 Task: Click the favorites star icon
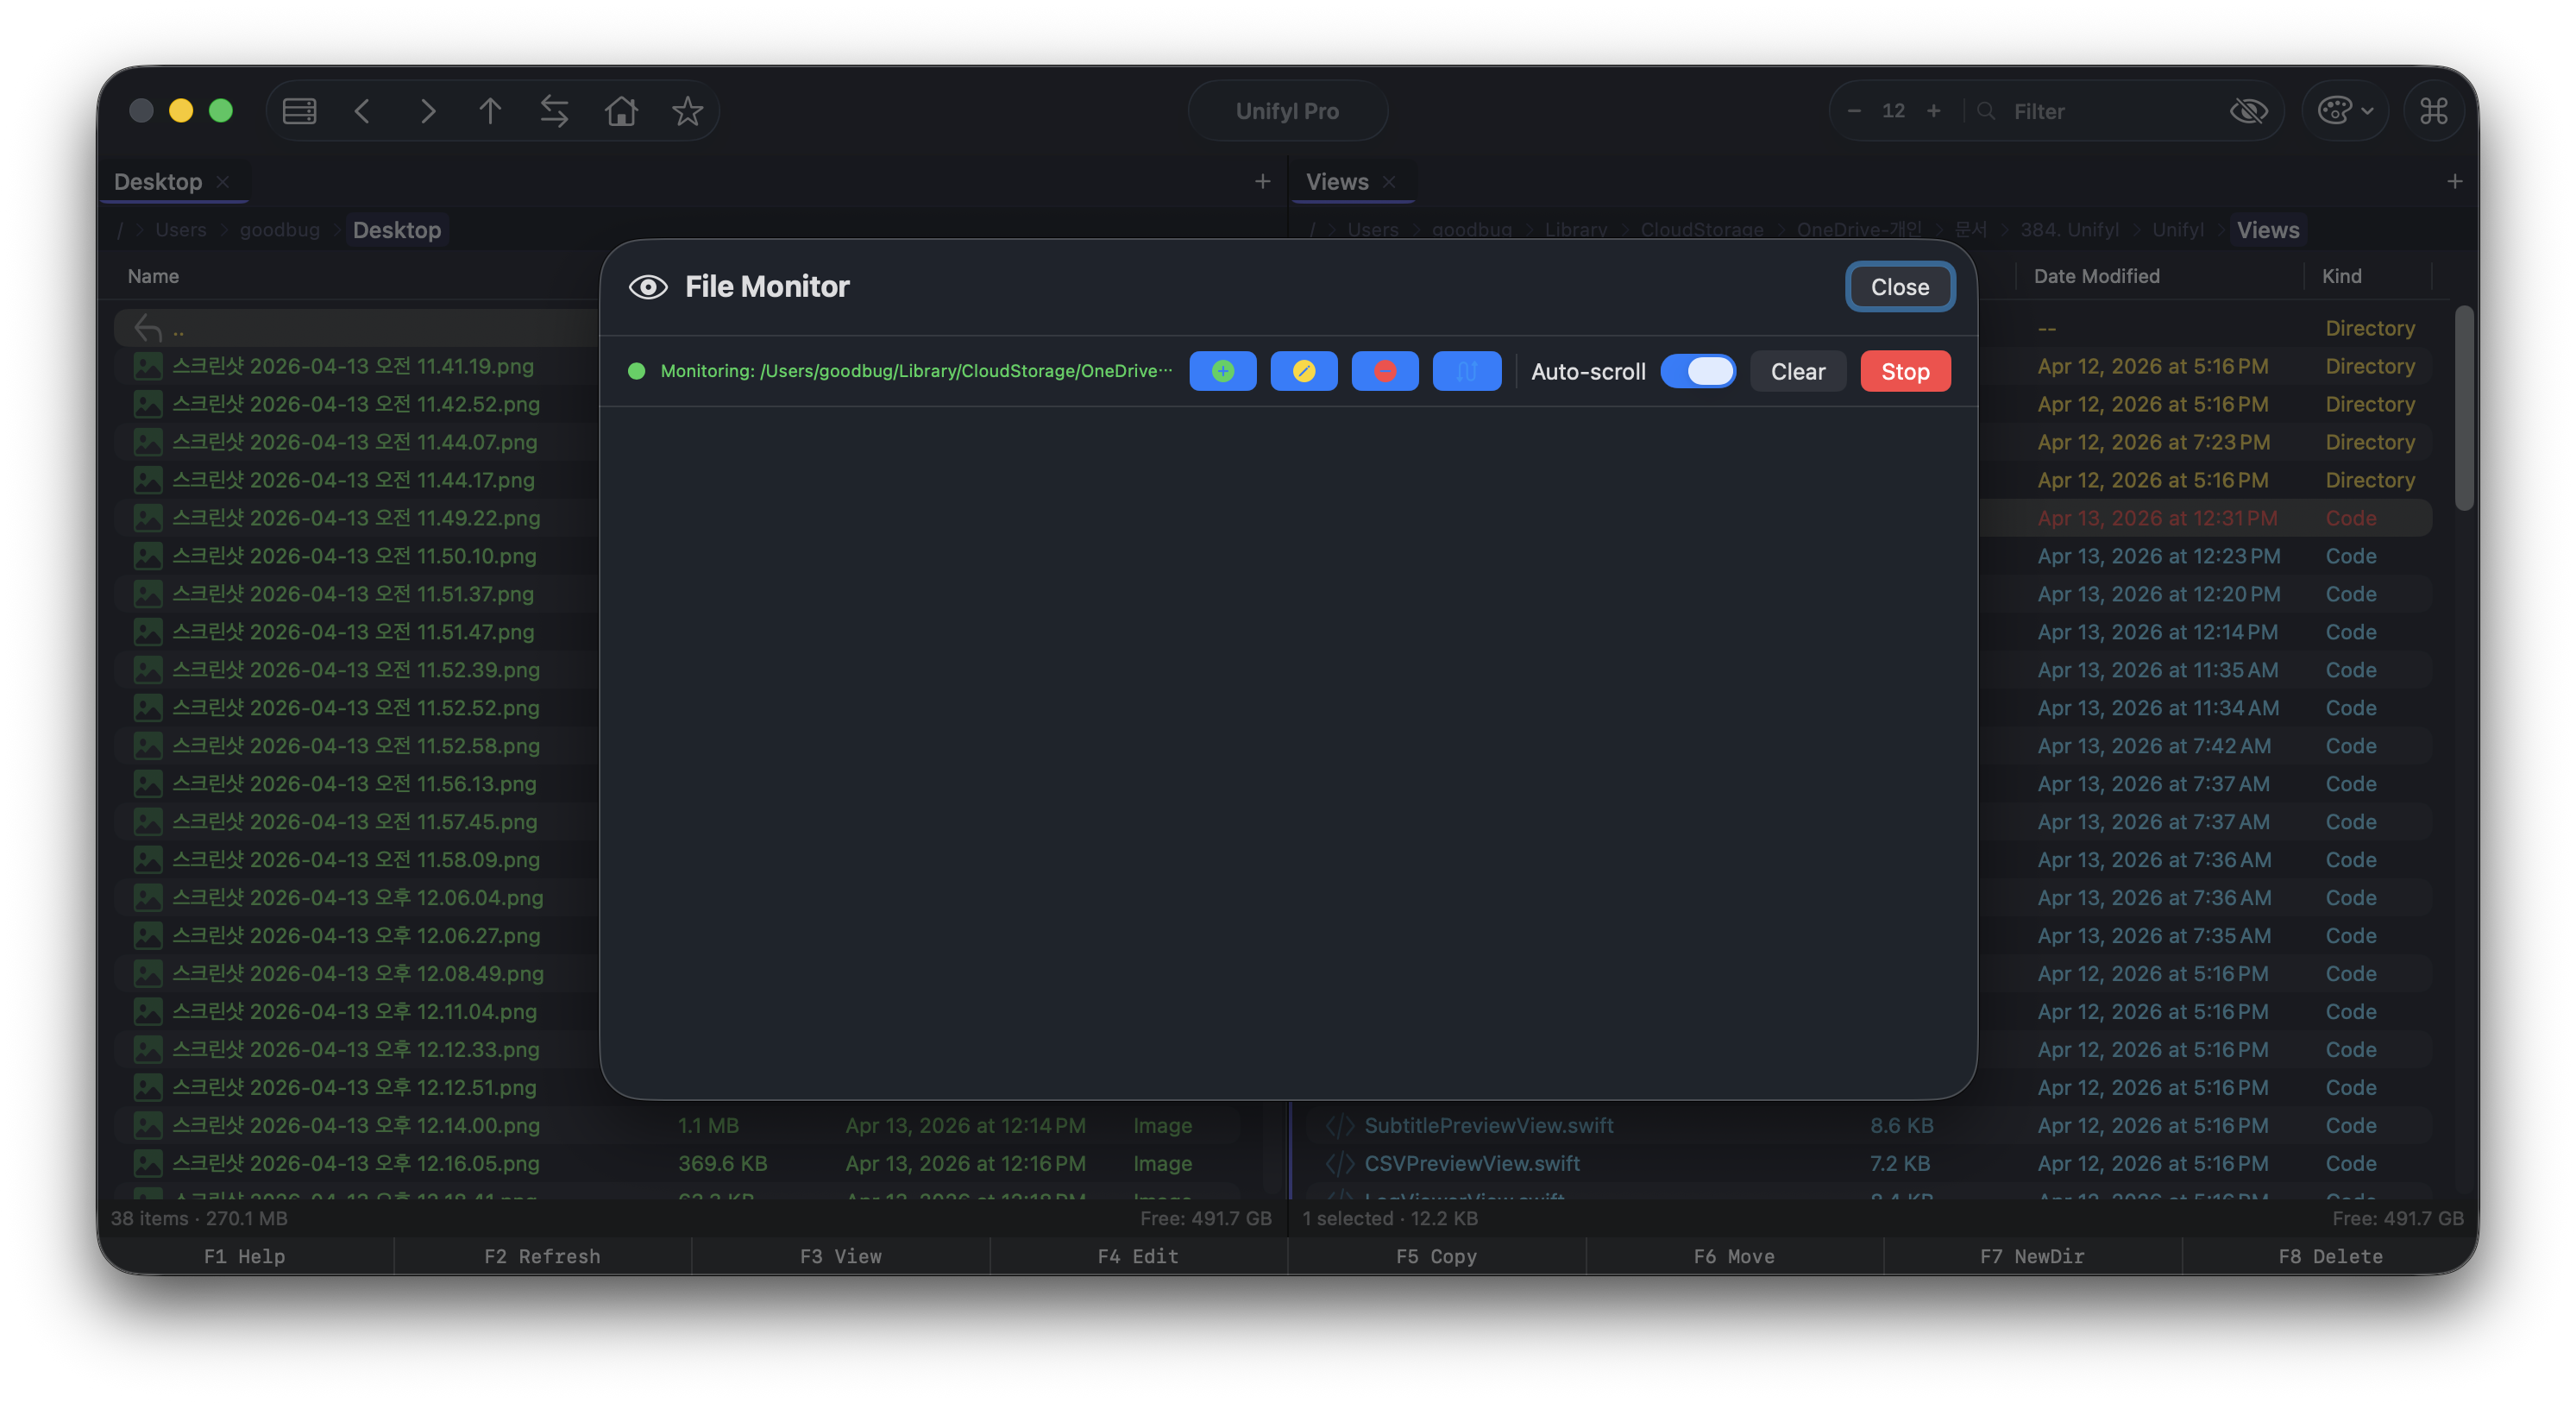[687, 111]
